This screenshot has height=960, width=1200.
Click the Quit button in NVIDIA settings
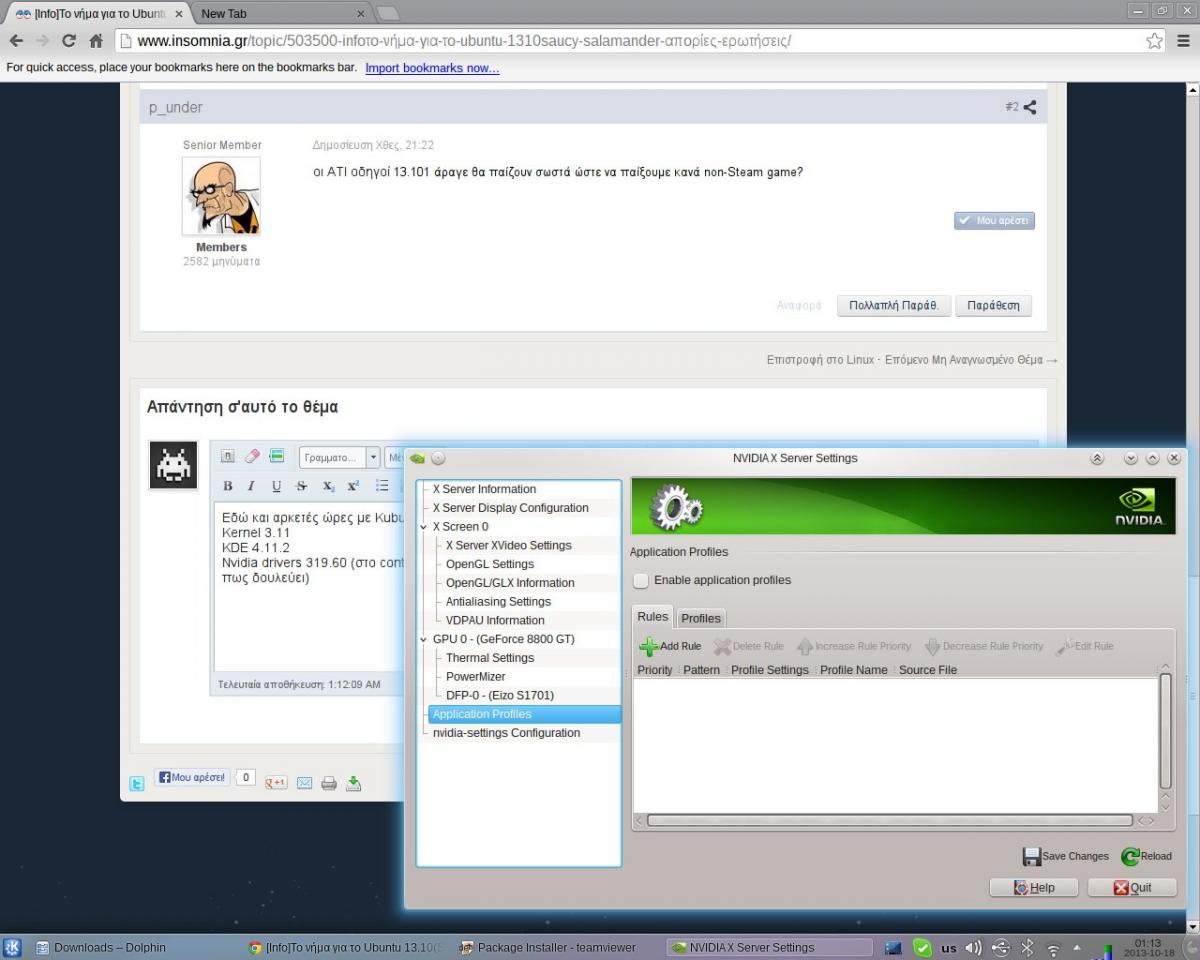[1132, 887]
